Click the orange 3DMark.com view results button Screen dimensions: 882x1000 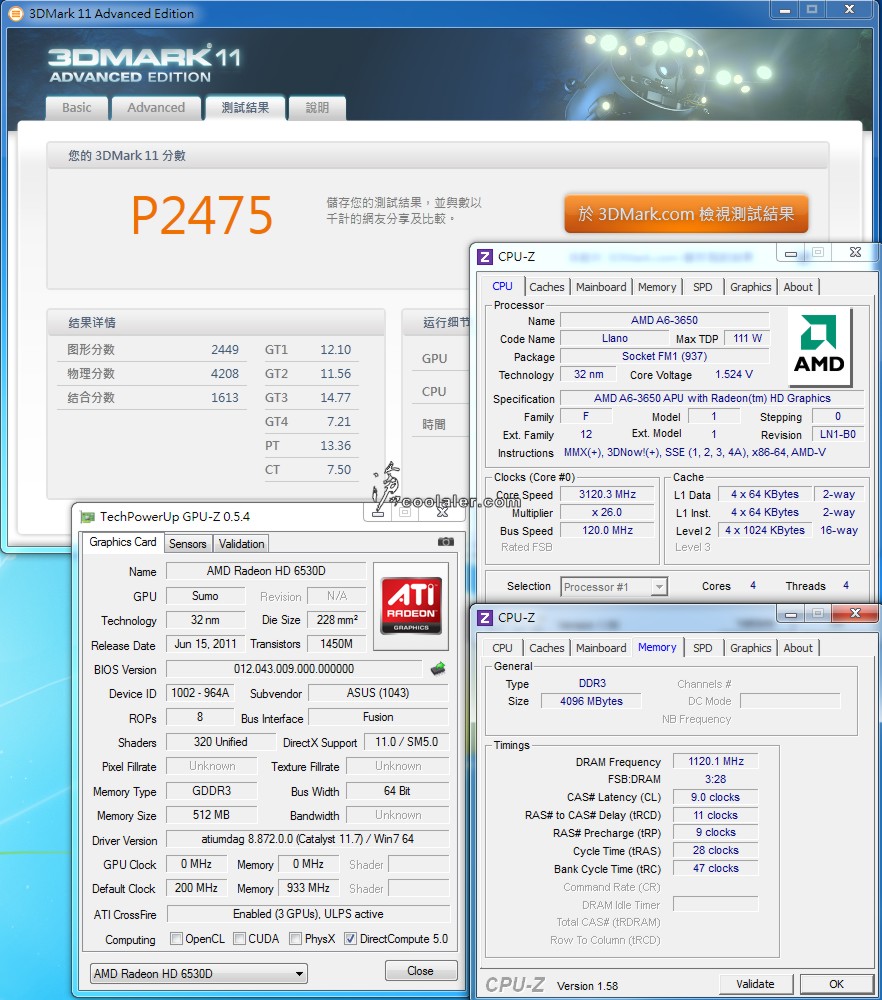coord(686,214)
